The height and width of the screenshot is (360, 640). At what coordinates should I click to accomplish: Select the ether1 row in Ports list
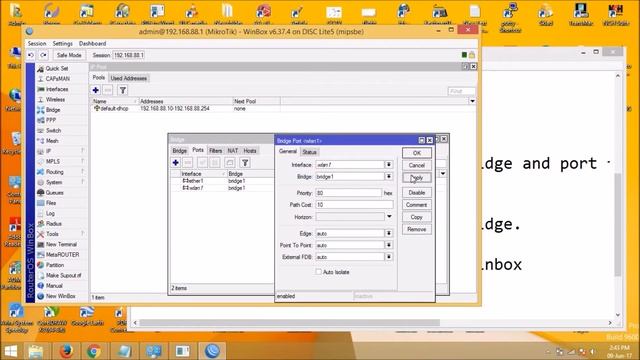tap(222, 181)
